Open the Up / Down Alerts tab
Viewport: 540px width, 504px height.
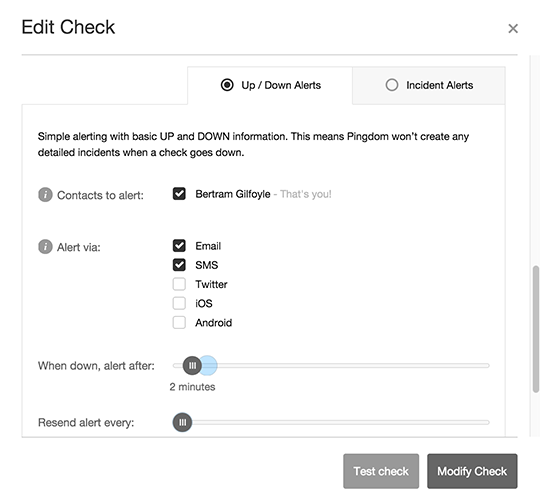click(x=270, y=85)
